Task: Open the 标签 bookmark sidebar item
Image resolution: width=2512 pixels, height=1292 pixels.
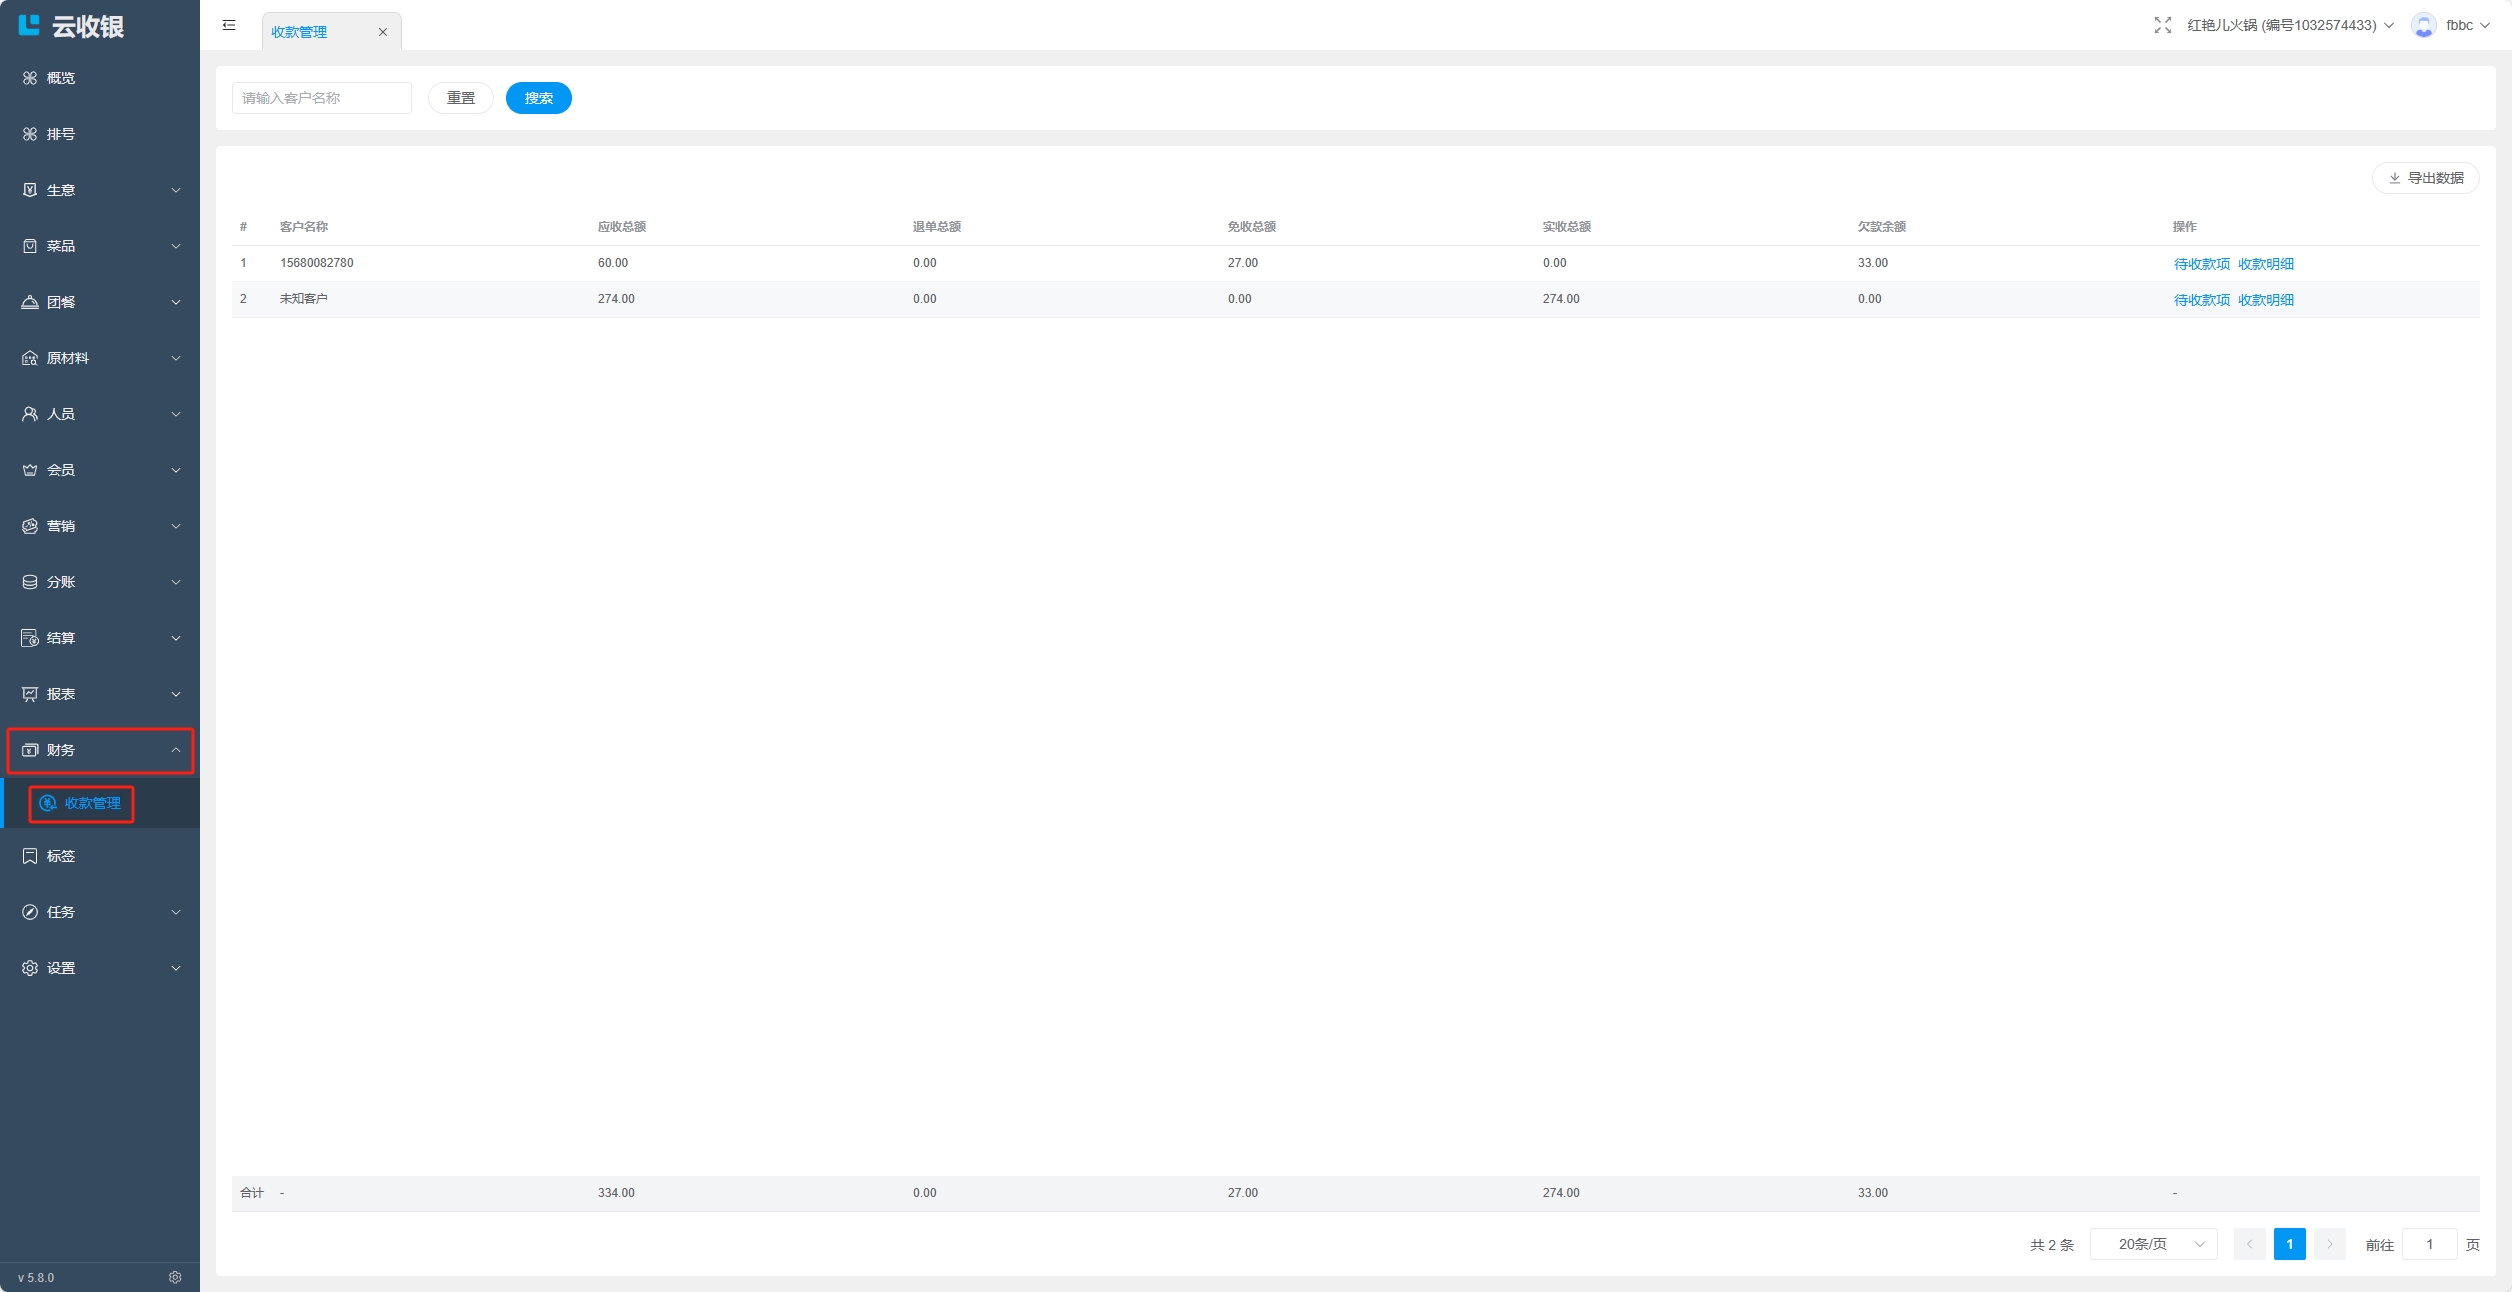Action: click(x=60, y=856)
